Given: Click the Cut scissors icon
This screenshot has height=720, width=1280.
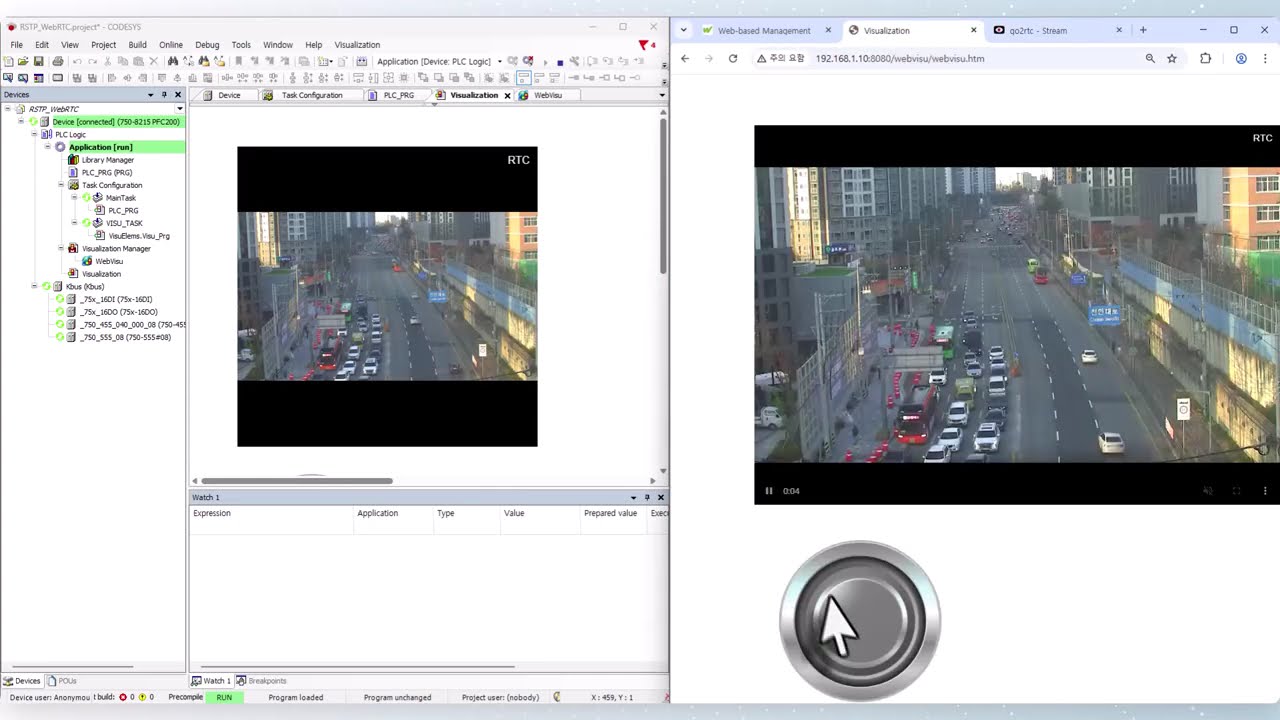Looking at the screenshot, I should pyautogui.click(x=108, y=62).
